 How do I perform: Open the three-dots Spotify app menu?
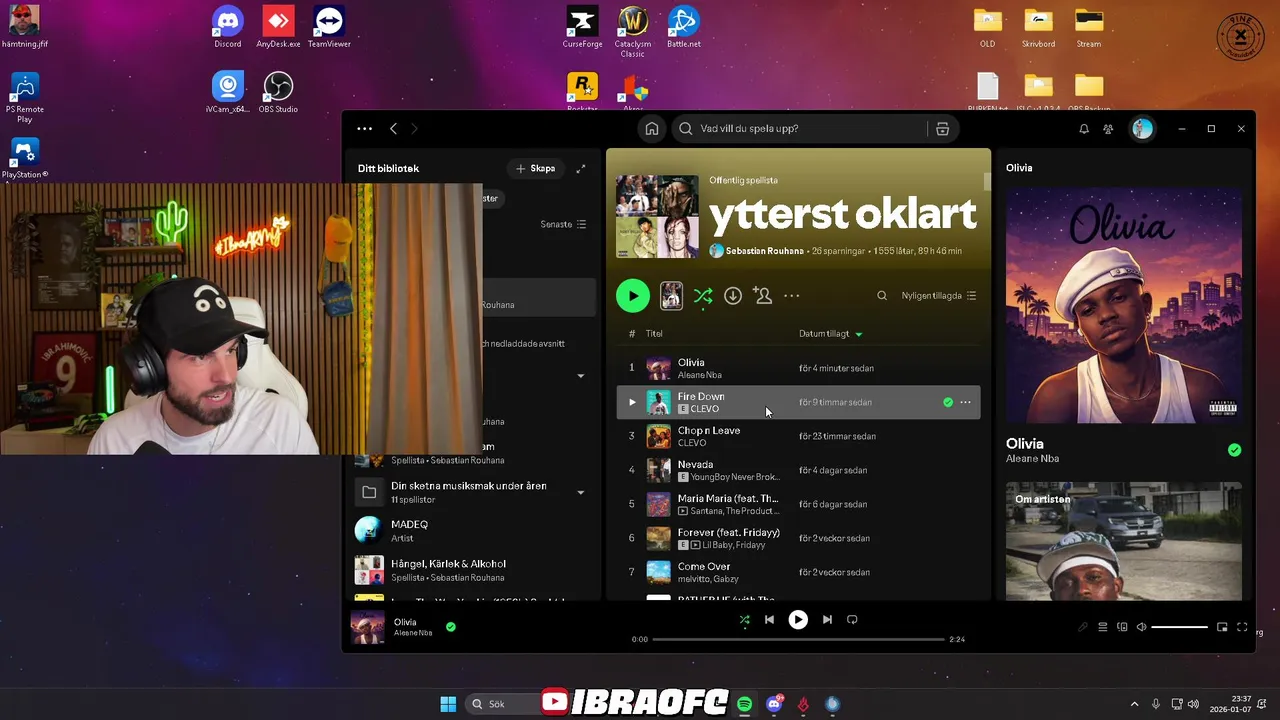[x=365, y=128]
